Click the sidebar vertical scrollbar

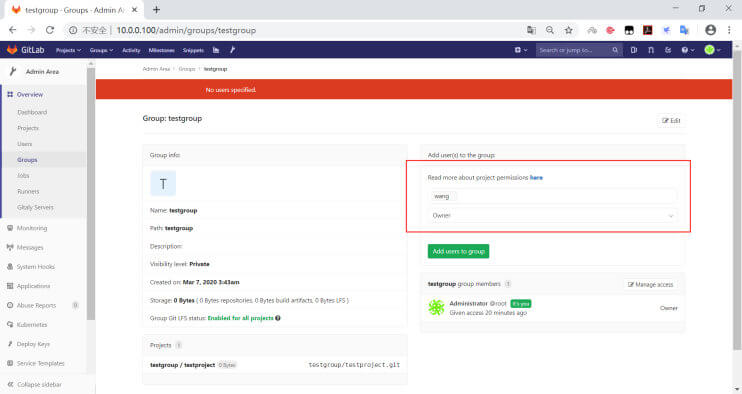point(91,194)
